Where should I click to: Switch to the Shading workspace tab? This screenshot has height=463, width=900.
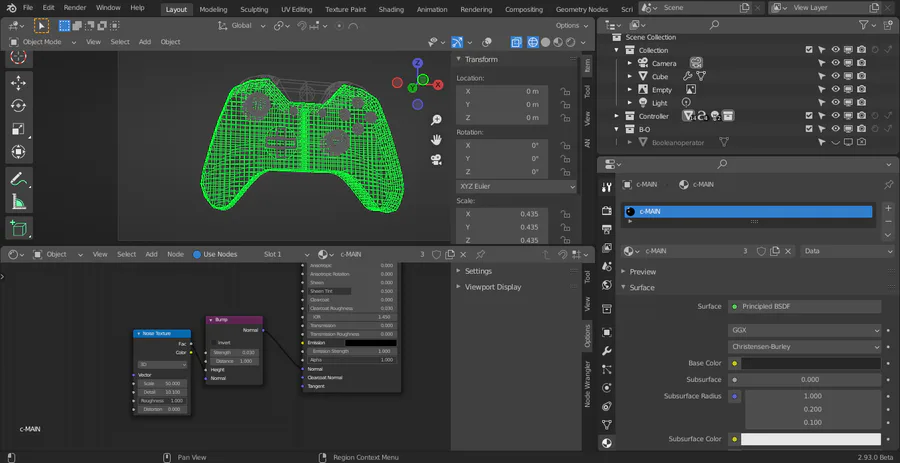click(391, 9)
